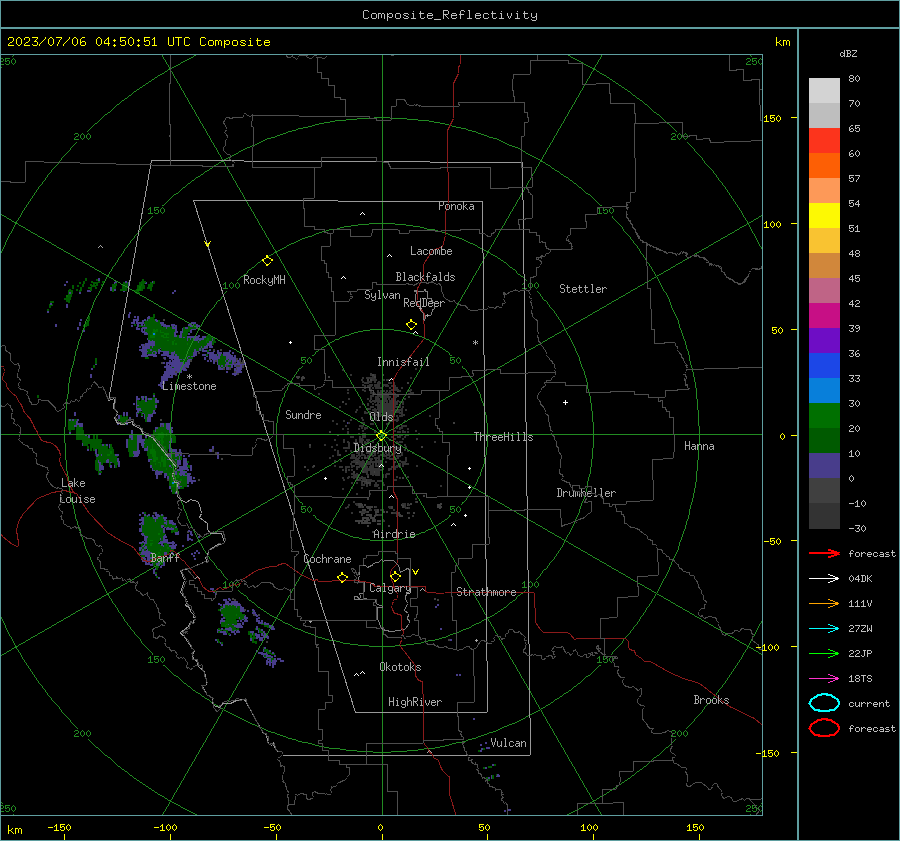Click the cyan current ellipse icon
900x841 pixels.
[x=824, y=703]
